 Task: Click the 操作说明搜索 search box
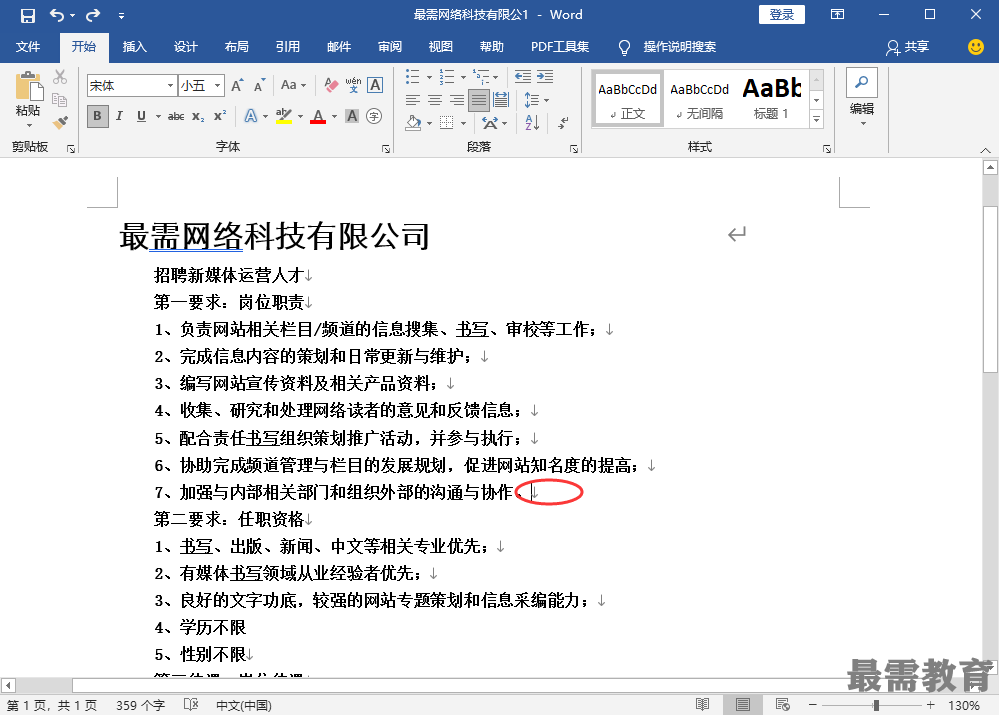679,47
